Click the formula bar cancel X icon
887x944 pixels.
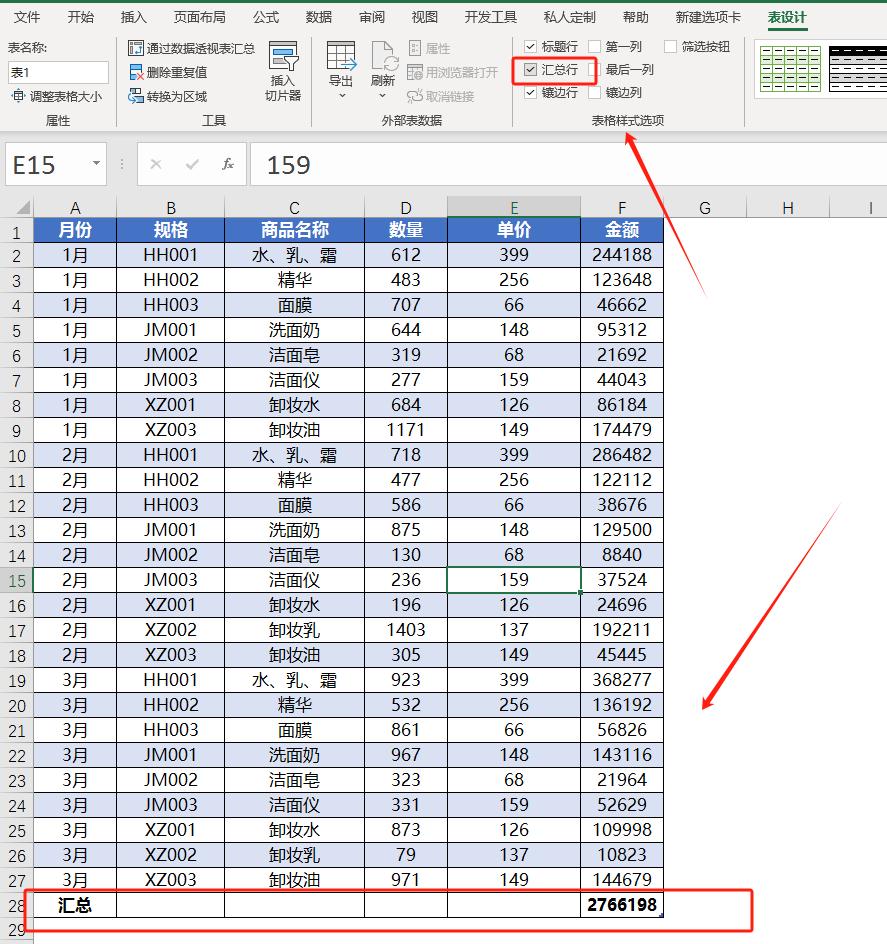155,164
